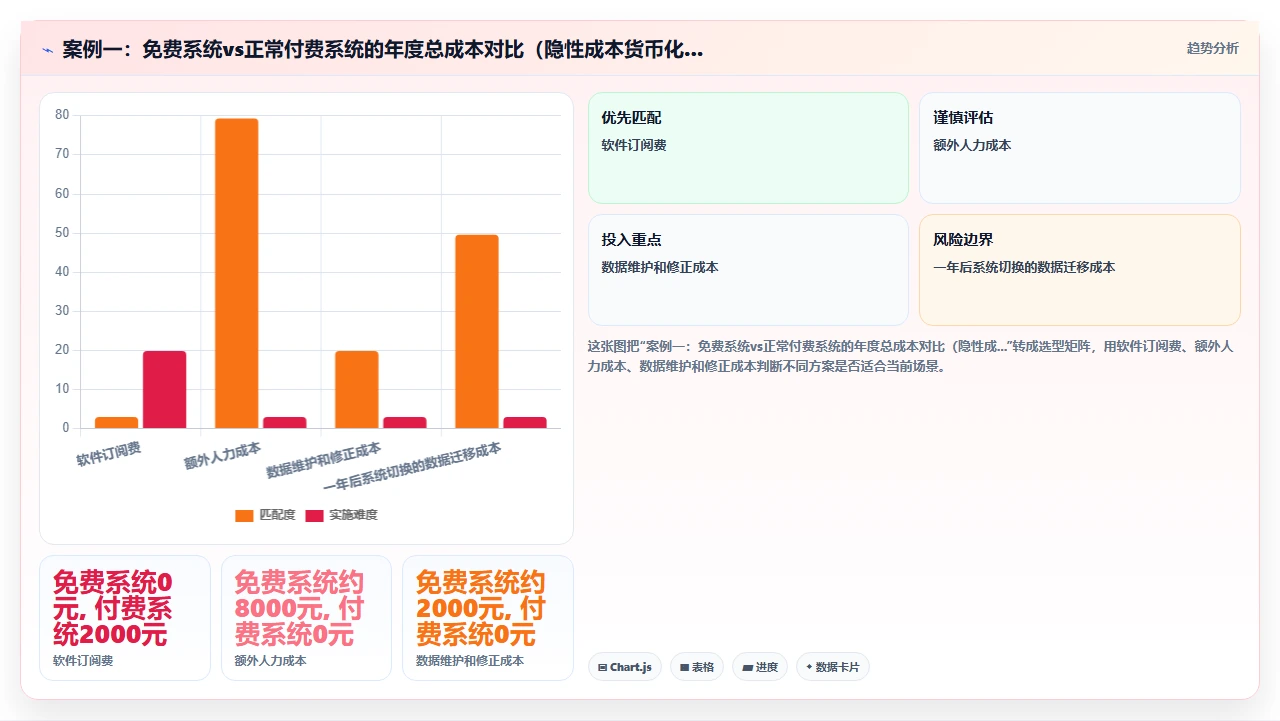Click the 数据卡片 tag chip
Screen dimensions: 1280x721
click(833, 667)
